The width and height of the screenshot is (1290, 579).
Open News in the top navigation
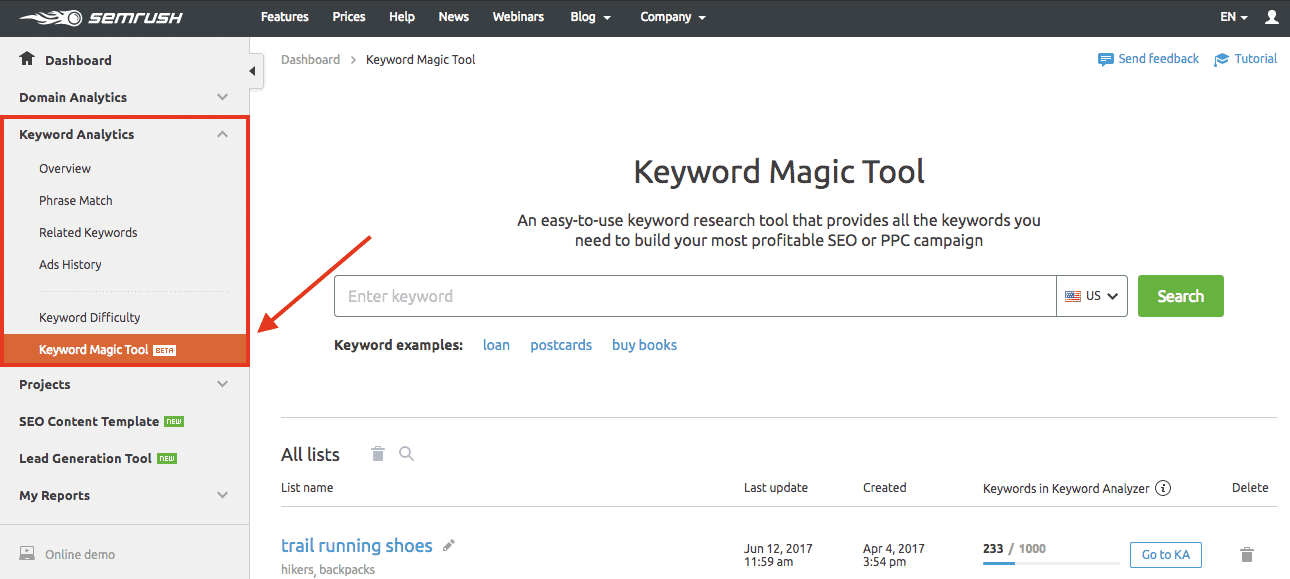pyautogui.click(x=454, y=17)
